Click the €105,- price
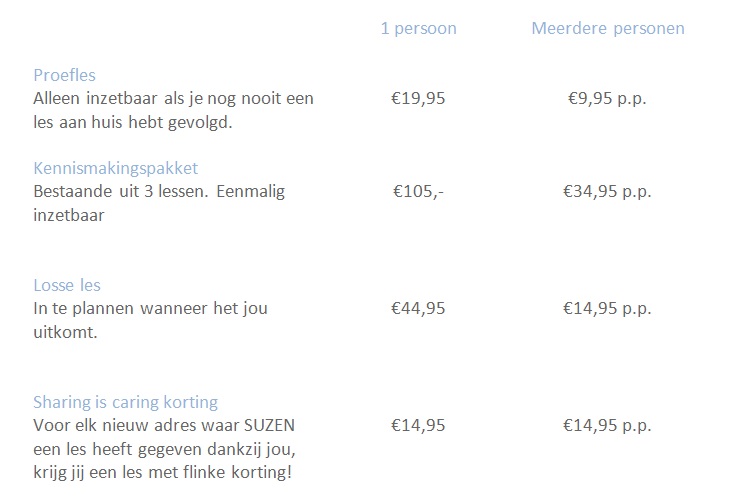Screen dimensions: 746x498 tap(418, 191)
